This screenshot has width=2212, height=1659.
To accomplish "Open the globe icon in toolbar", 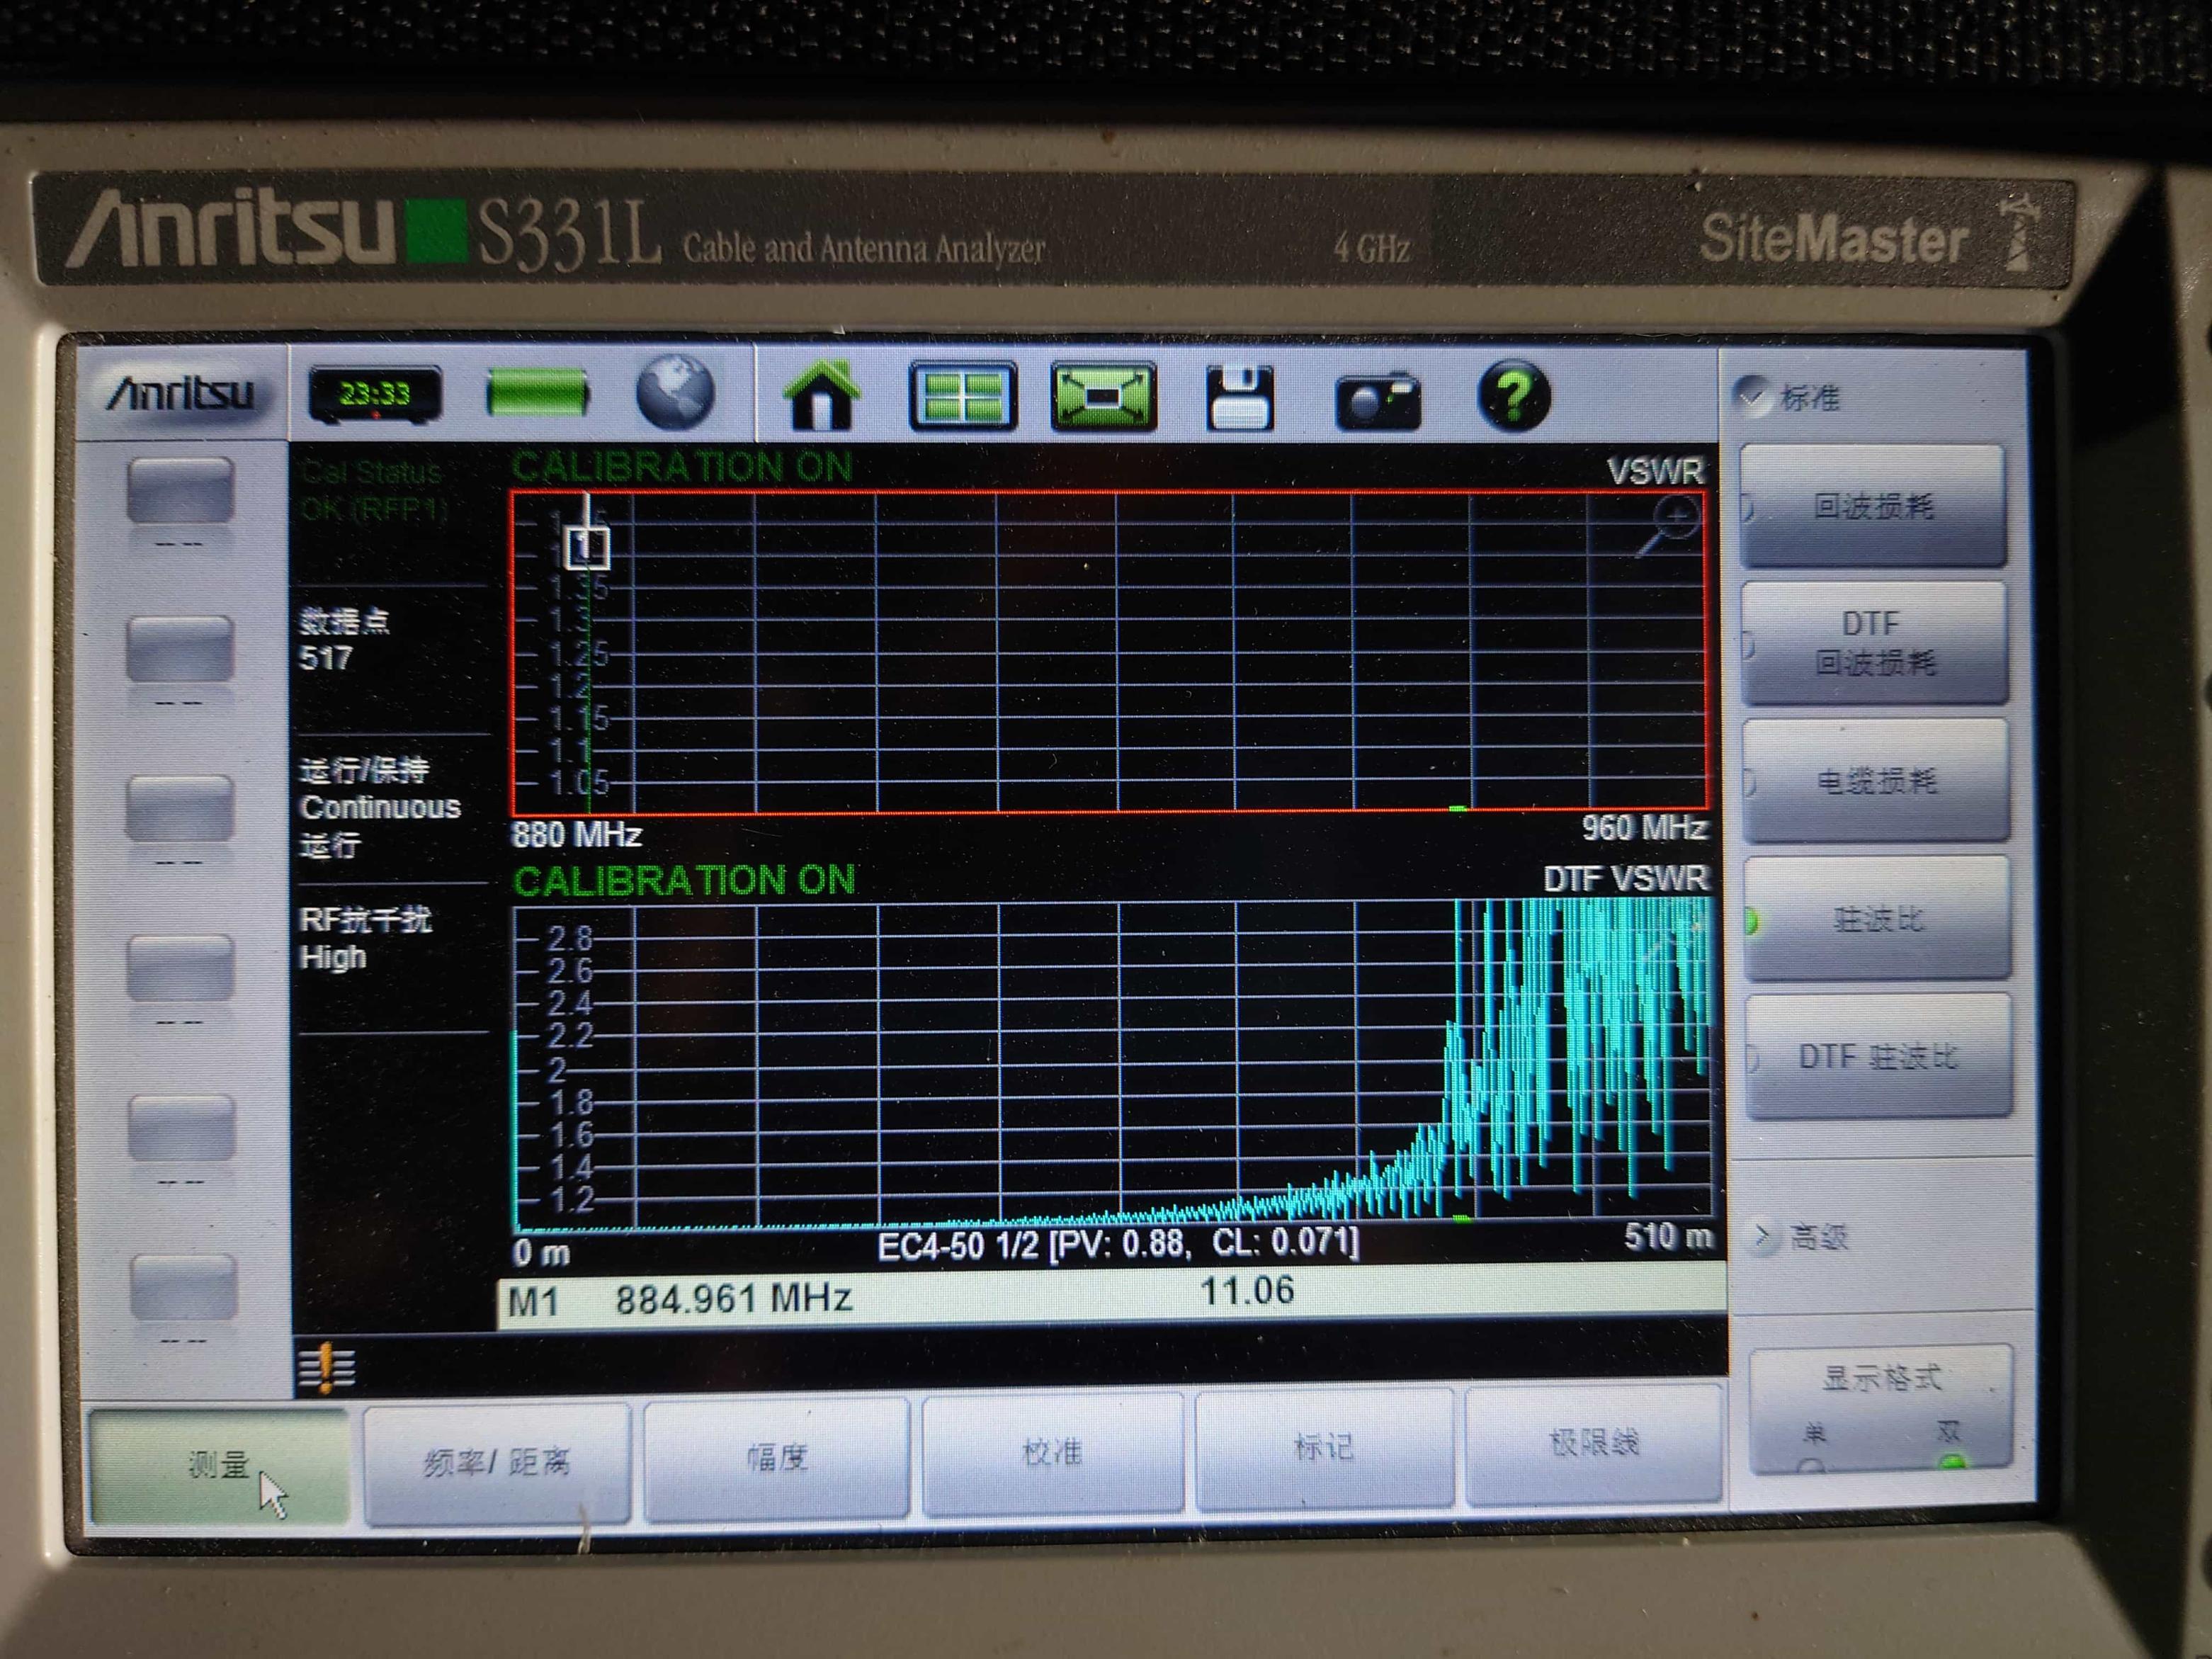I will coord(675,393).
